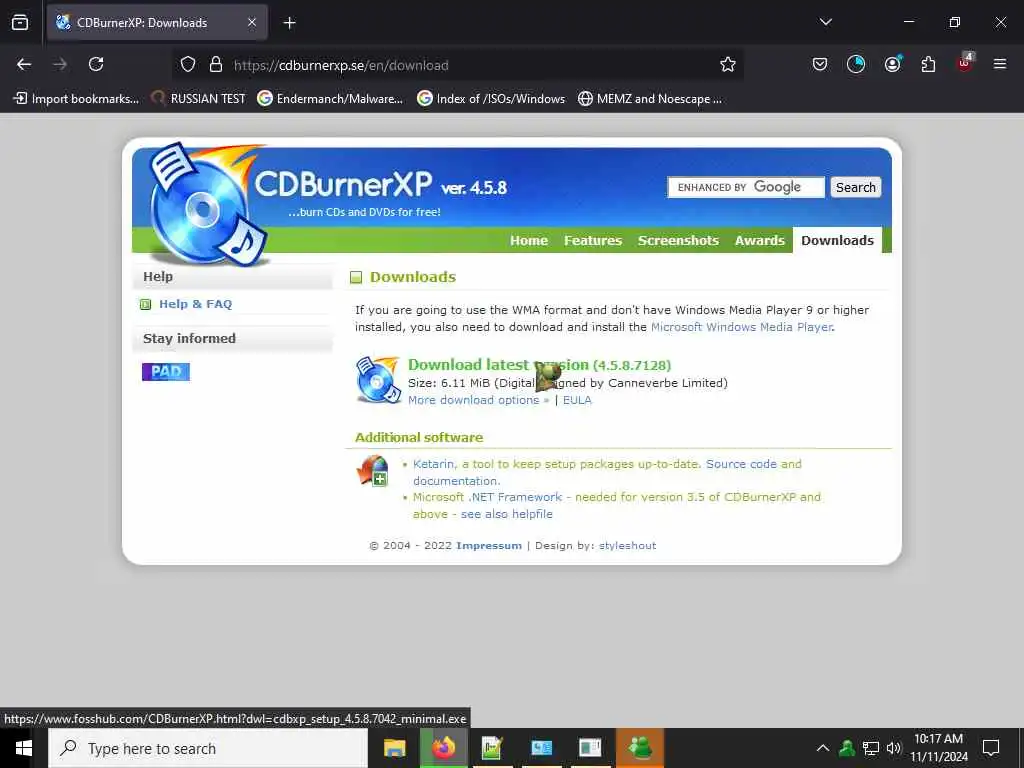Open the Endermanch/Malware bookmark

[x=330, y=99]
